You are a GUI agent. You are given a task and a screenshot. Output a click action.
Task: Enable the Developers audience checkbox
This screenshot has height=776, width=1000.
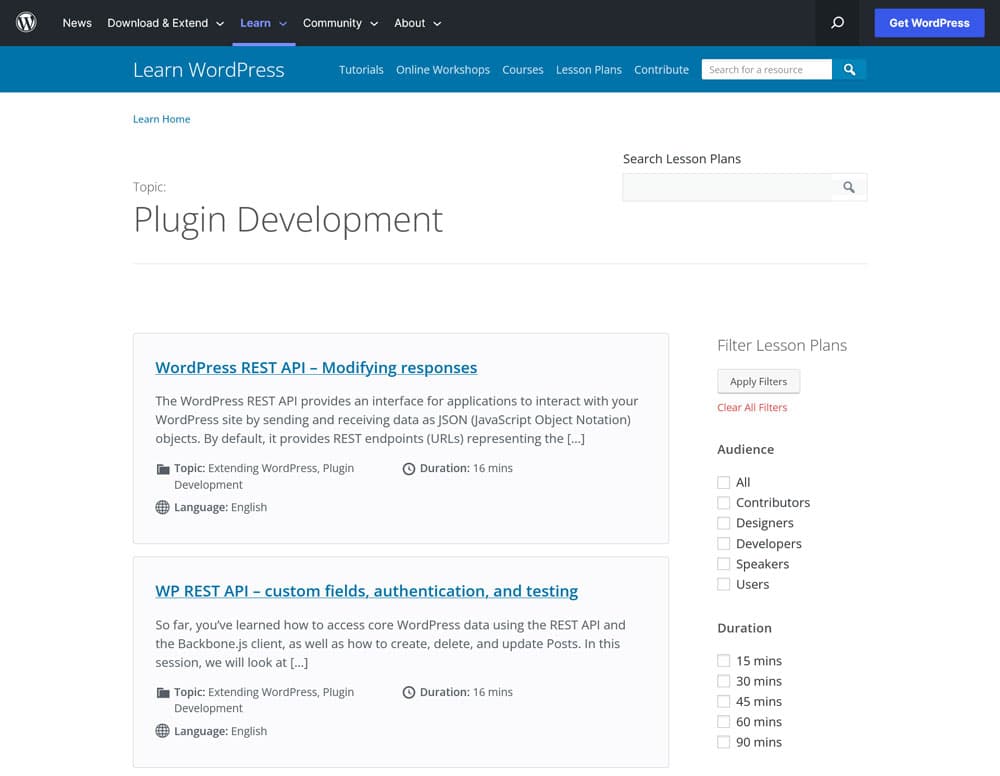point(724,544)
